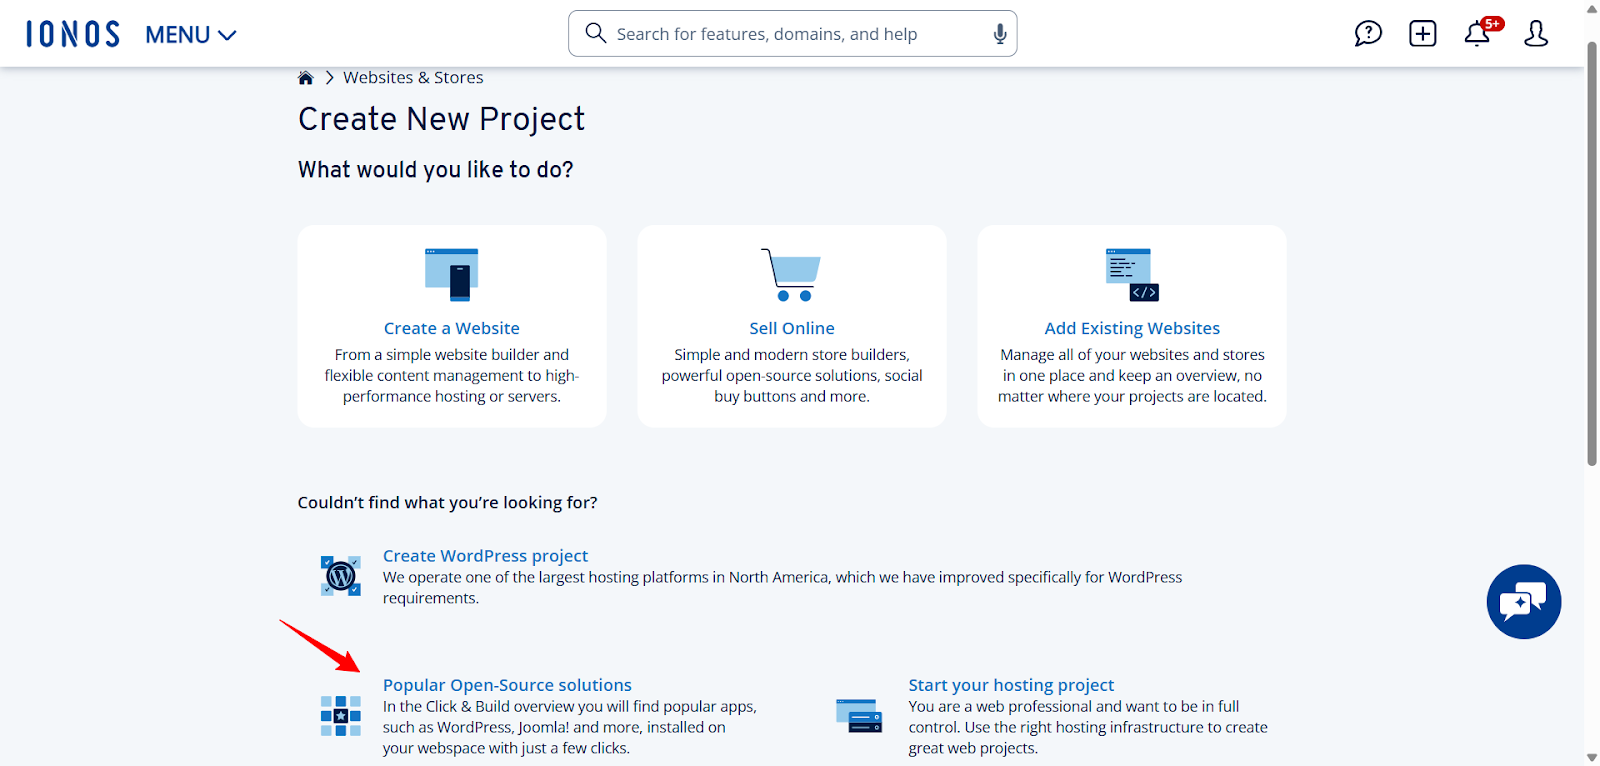Click the hosting project server icon
Image resolution: width=1600 pixels, height=766 pixels.
click(859, 716)
